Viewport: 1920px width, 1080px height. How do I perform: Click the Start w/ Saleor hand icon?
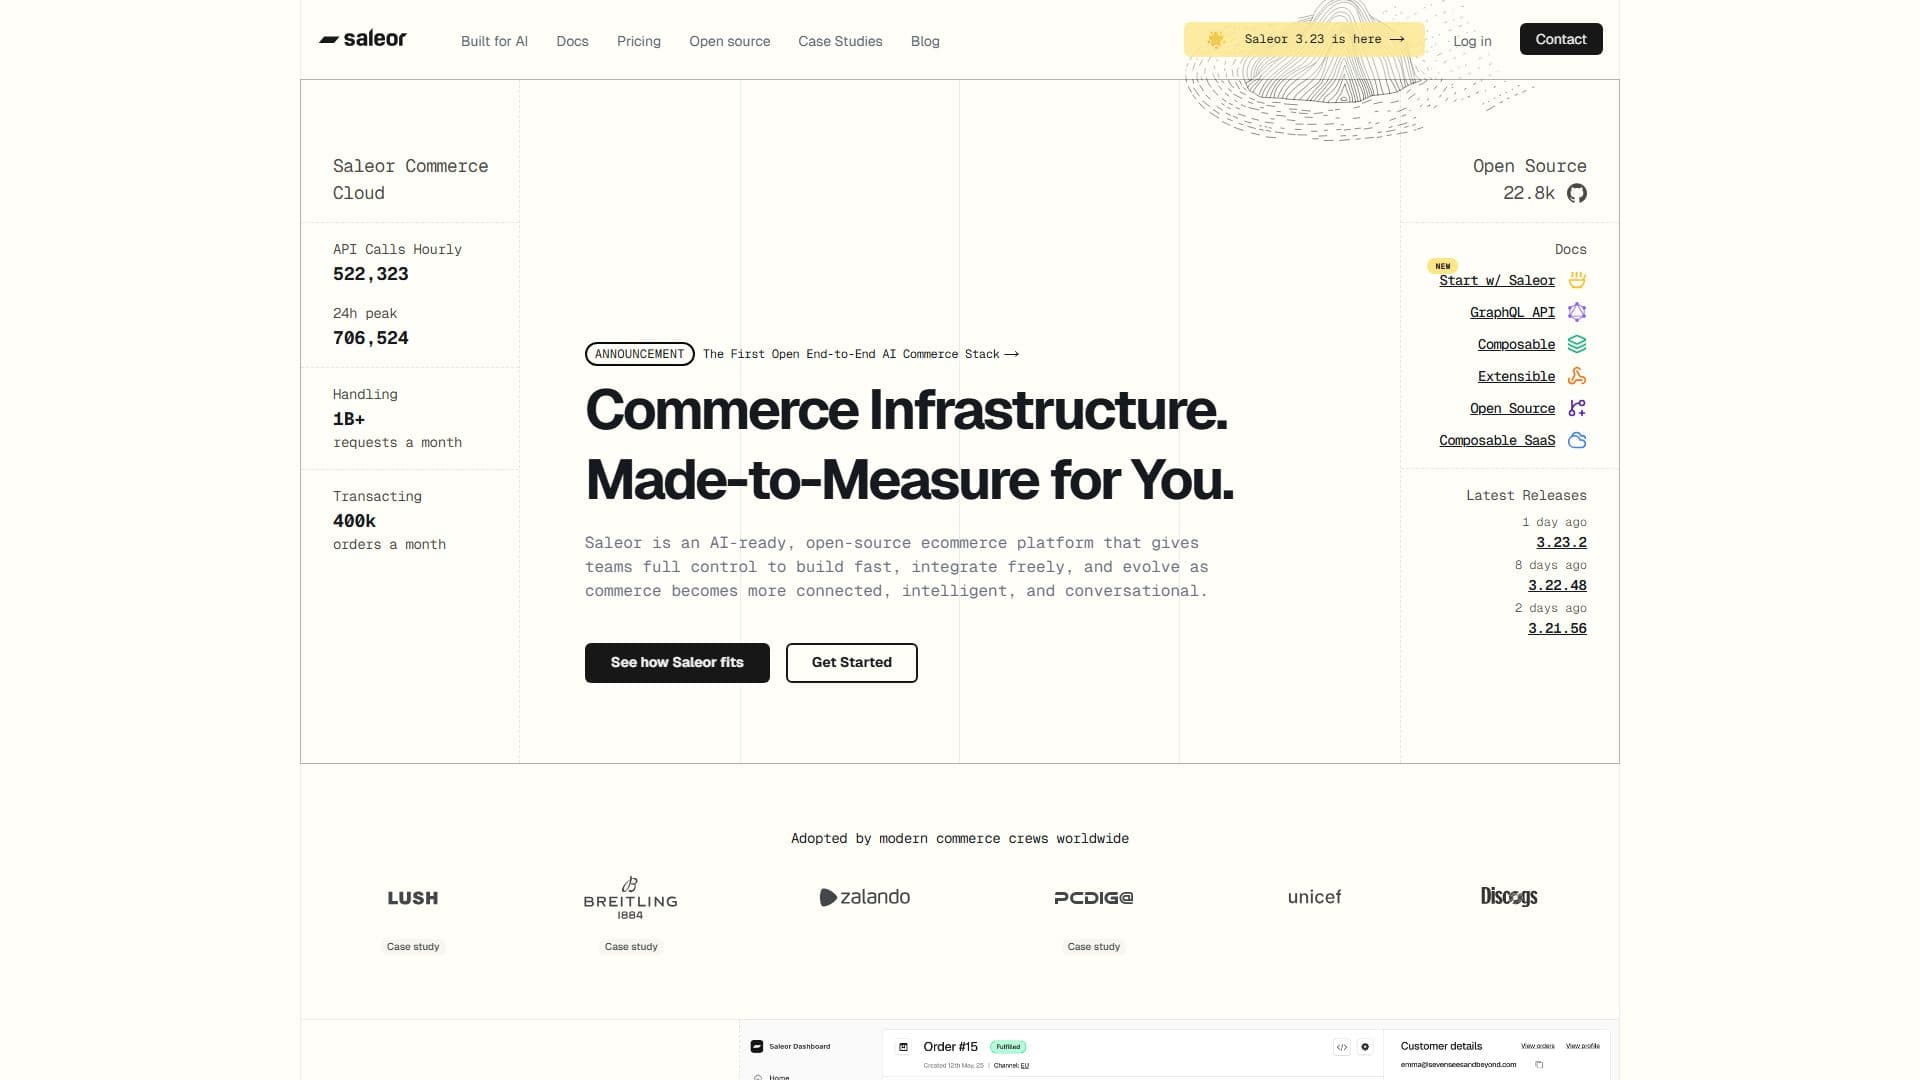point(1577,280)
